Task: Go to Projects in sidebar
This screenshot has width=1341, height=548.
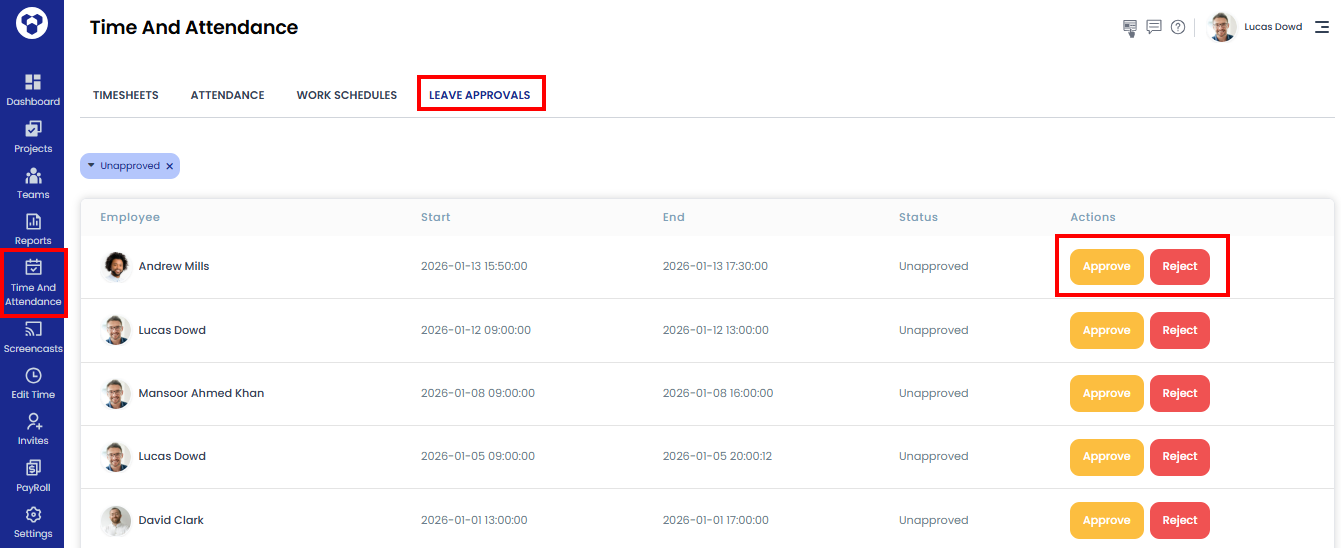Action: point(33,129)
